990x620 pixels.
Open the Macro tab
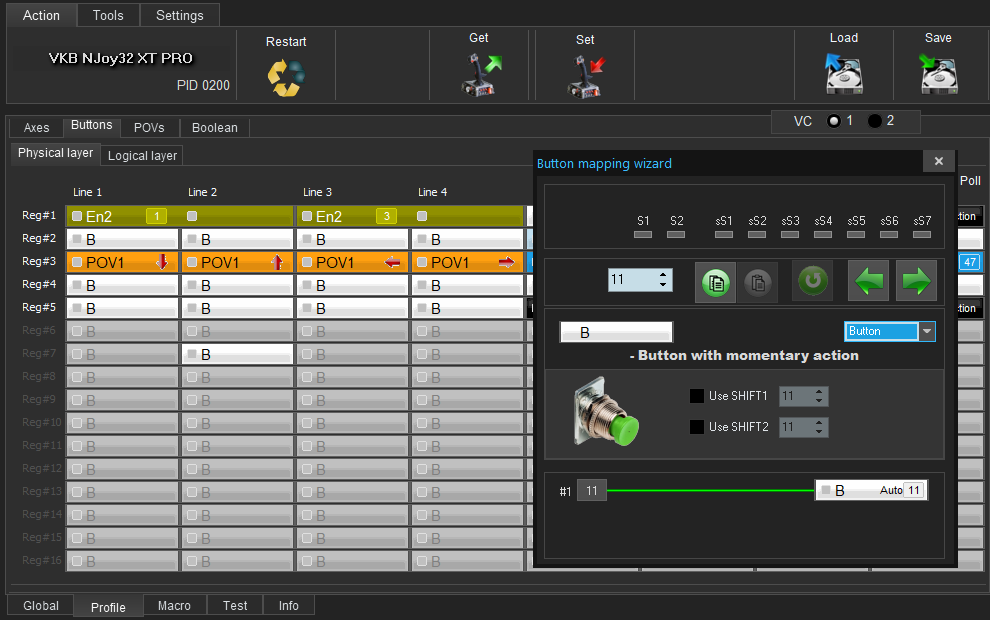[x=174, y=605]
